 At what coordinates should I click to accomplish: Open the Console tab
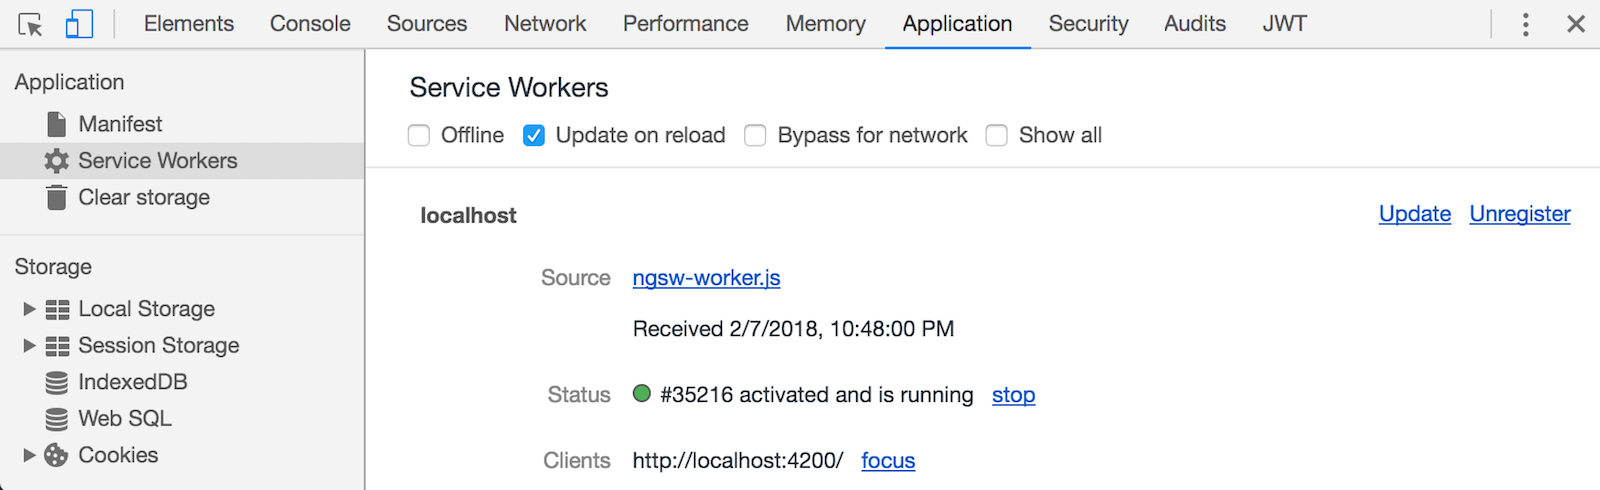310,24
